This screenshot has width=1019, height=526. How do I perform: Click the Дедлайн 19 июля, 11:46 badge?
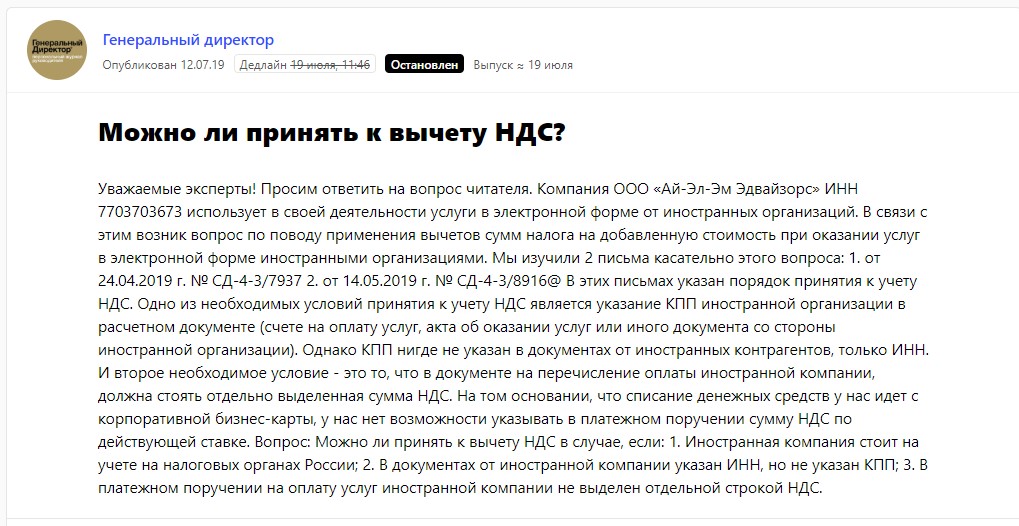click(304, 65)
